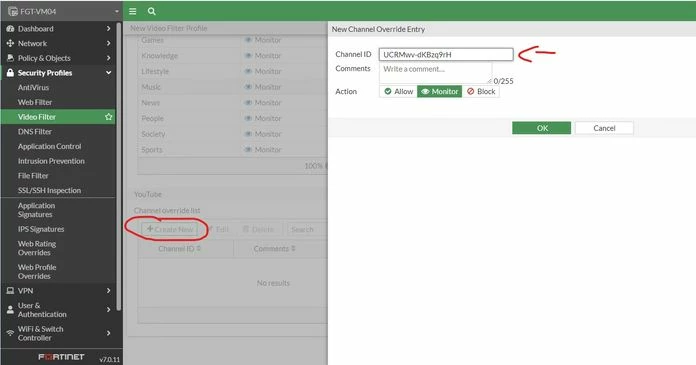
Task: Toggle the Video Filter favorite star
Action: 108,117
